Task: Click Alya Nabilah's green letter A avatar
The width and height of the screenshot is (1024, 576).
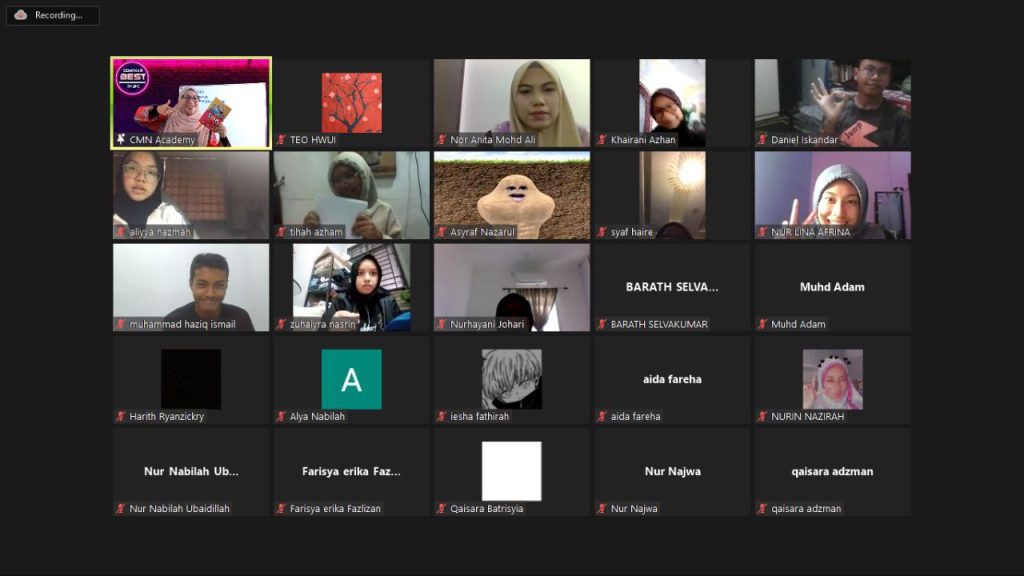Action: [351, 379]
